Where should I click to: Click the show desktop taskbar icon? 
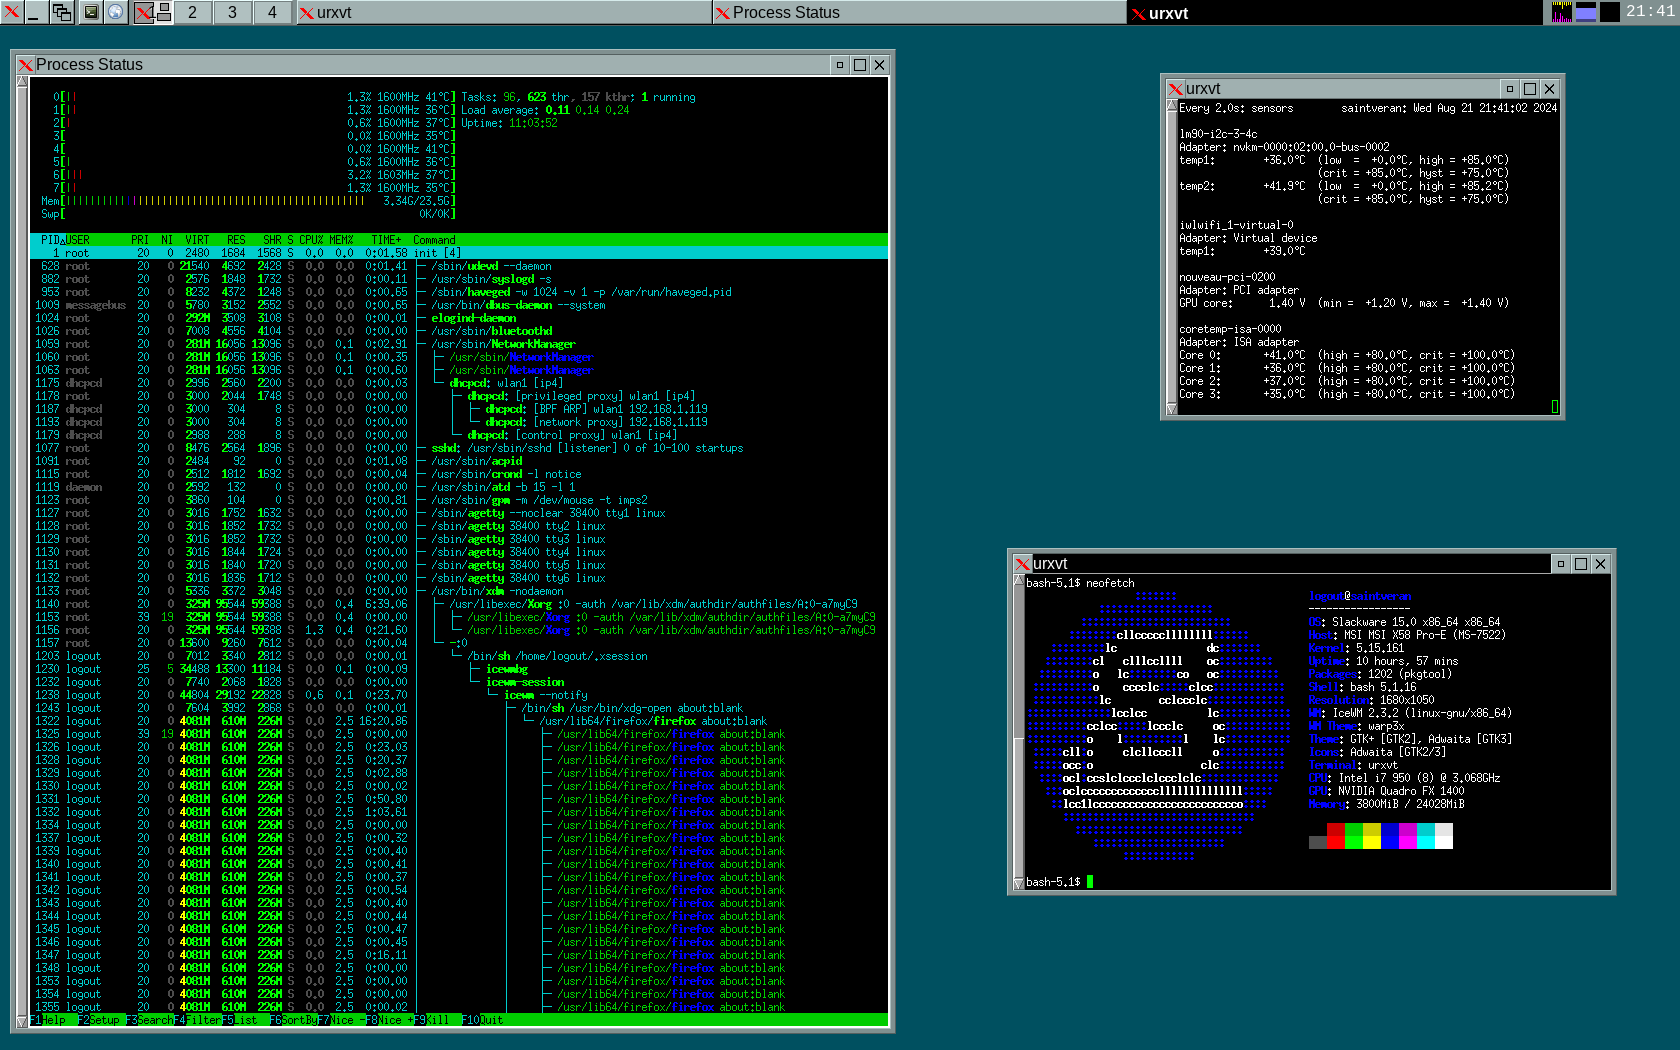[34, 12]
